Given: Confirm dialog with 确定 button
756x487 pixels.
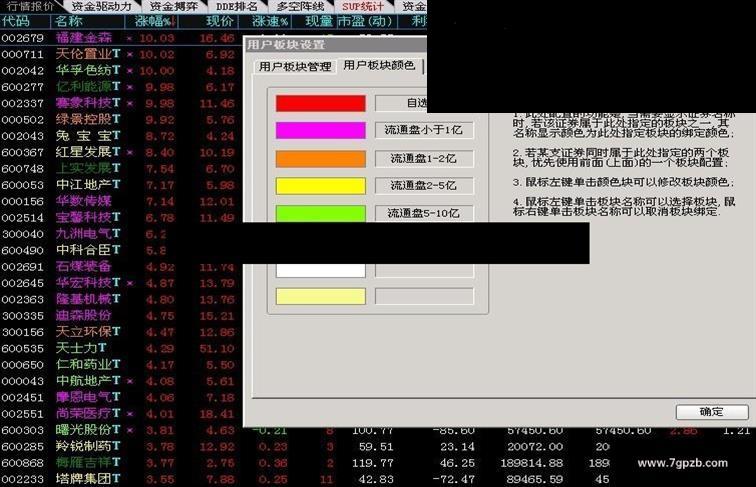Looking at the screenshot, I should click(x=712, y=412).
